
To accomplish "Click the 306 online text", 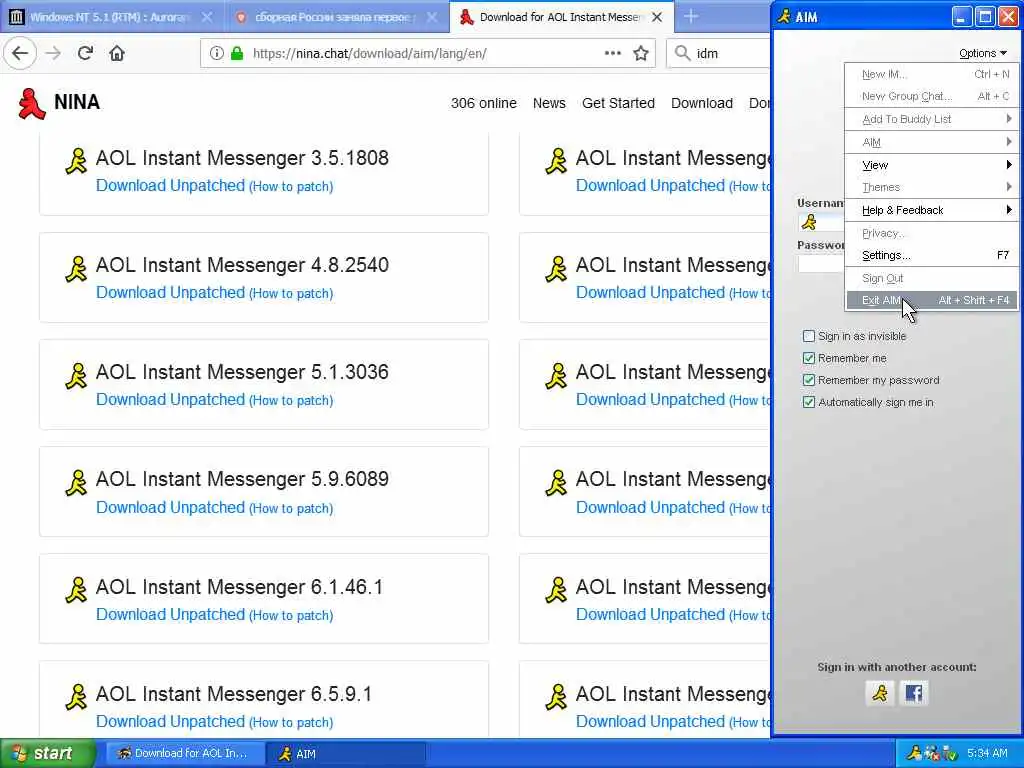I will 483,103.
